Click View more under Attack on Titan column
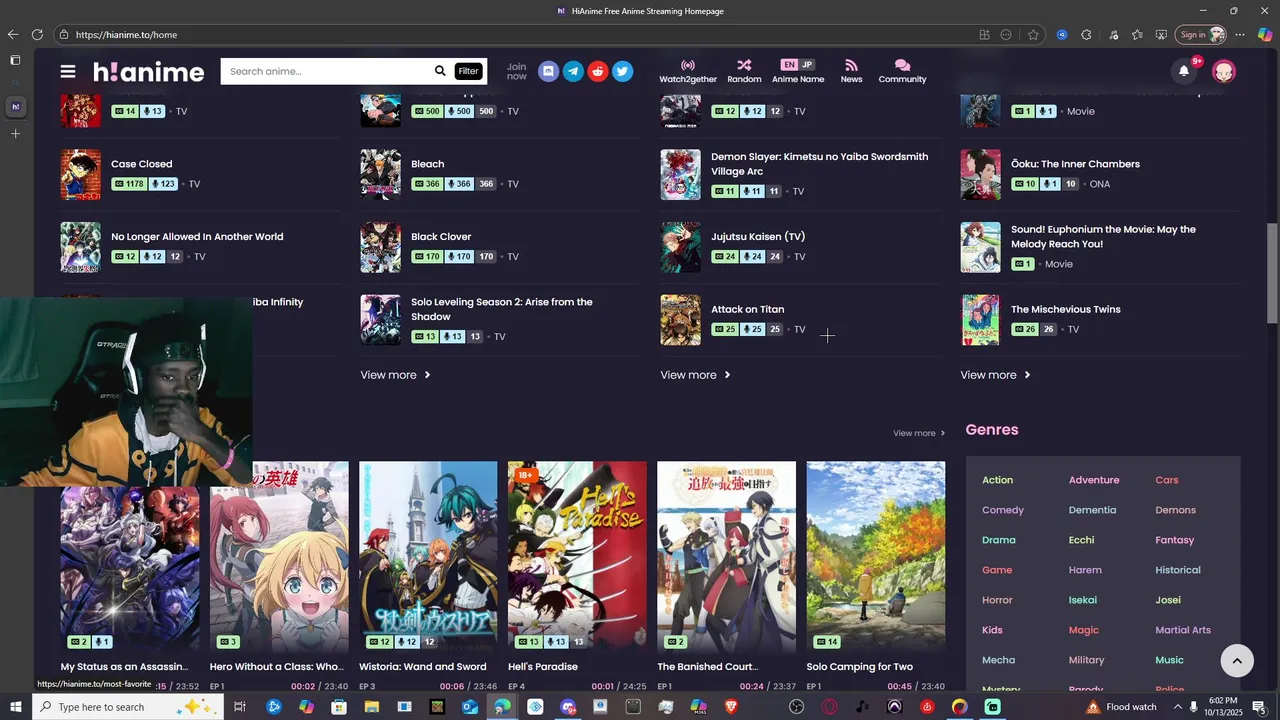This screenshot has width=1280, height=720. coord(695,375)
